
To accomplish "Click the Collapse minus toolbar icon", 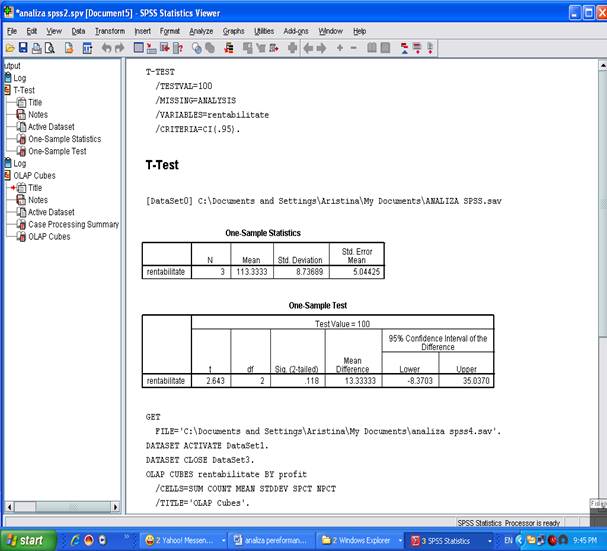I will tap(355, 47).
